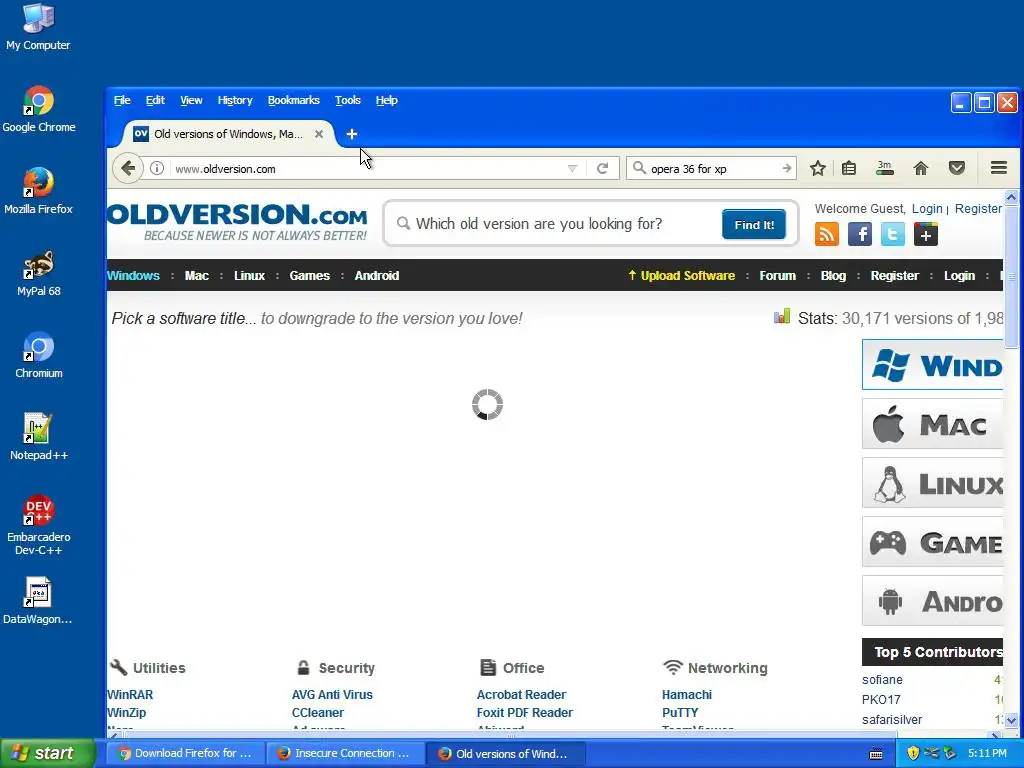Select the MyPal 68 desktop icon

39,273
